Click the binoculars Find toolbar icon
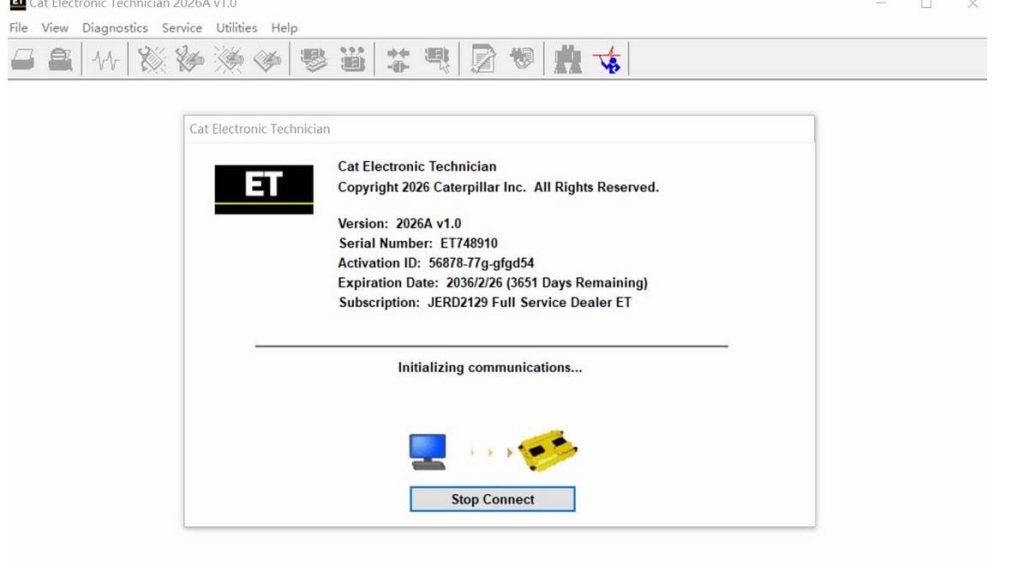 point(568,59)
